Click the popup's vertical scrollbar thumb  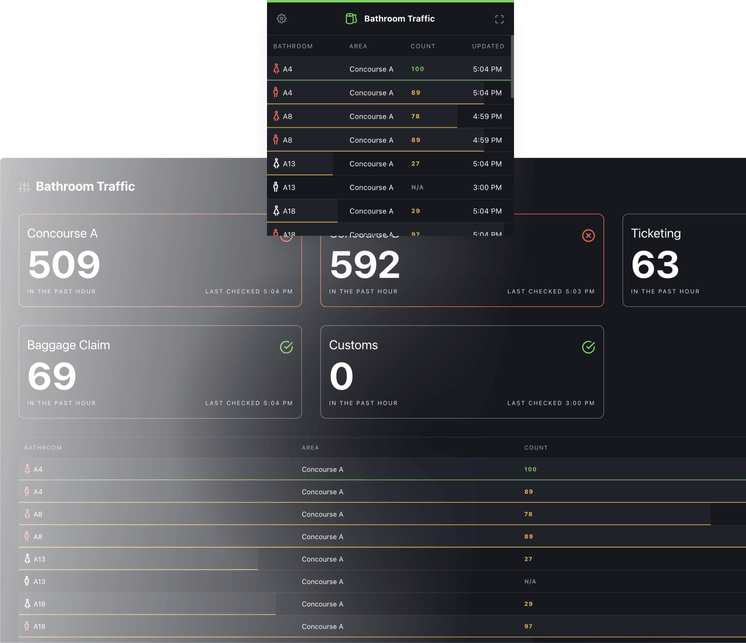pyautogui.click(x=512, y=67)
